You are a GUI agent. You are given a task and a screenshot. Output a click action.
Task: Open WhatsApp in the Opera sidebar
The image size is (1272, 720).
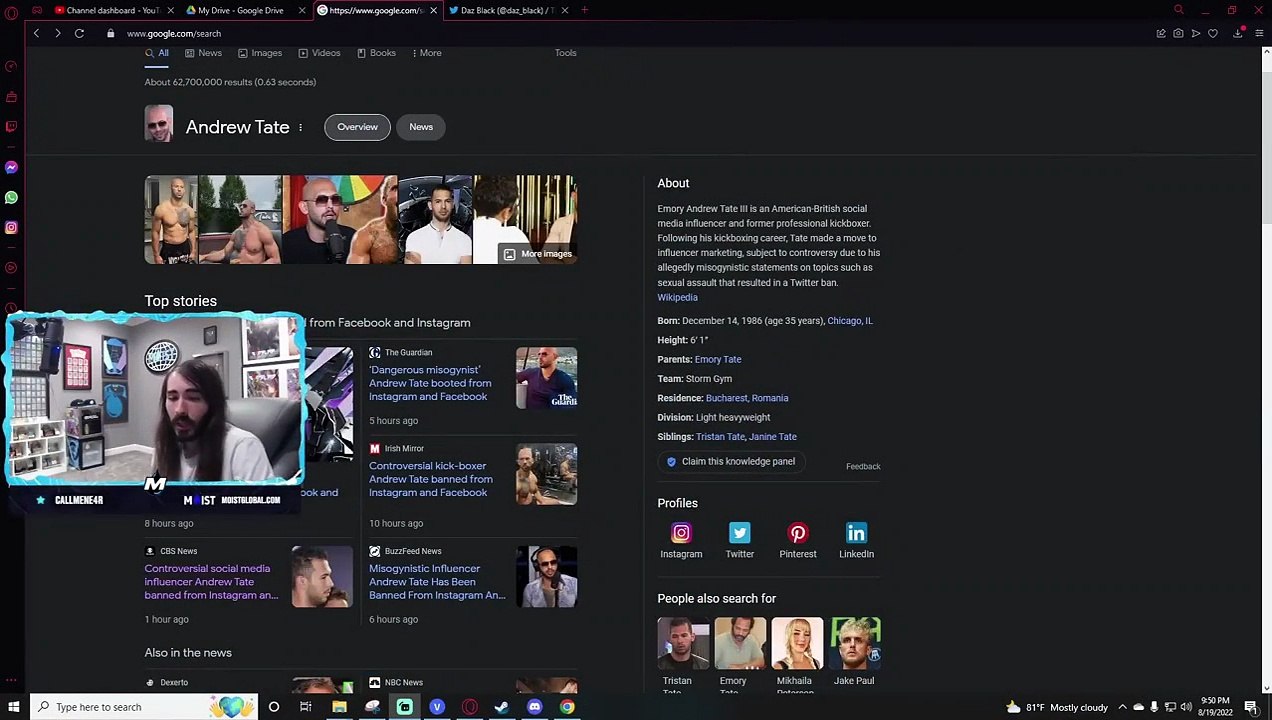[x=11, y=197]
